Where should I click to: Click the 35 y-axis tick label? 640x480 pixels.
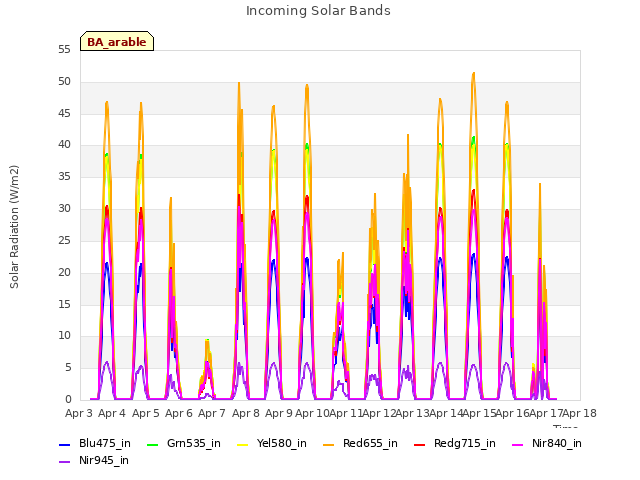click(64, 176)
